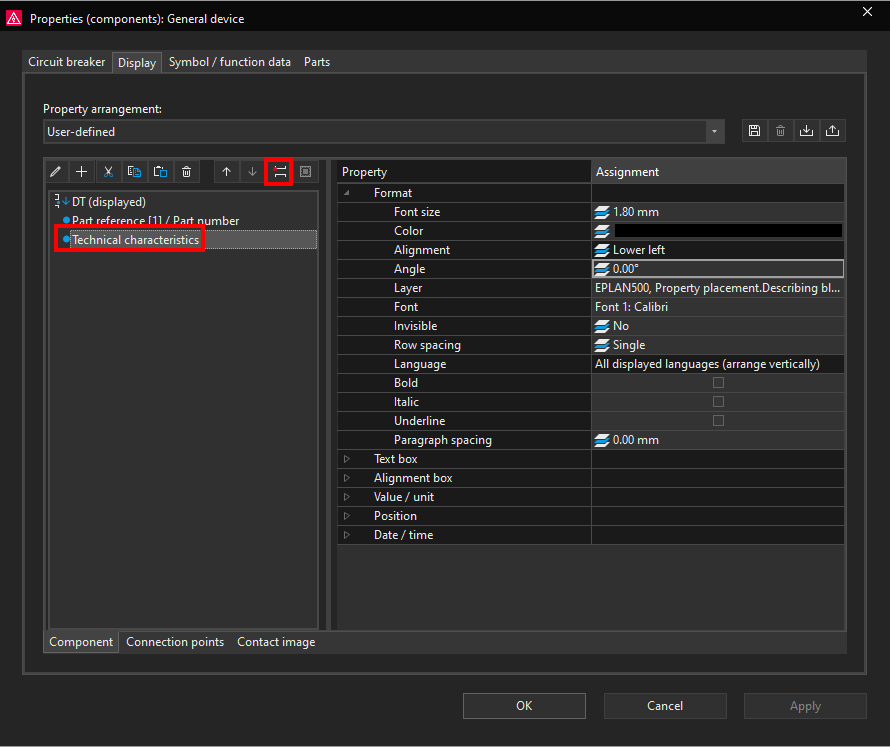This screenshot has height=747, width=890.
Task: Cut the selected property with scissors icon
Action: (108, 172)
